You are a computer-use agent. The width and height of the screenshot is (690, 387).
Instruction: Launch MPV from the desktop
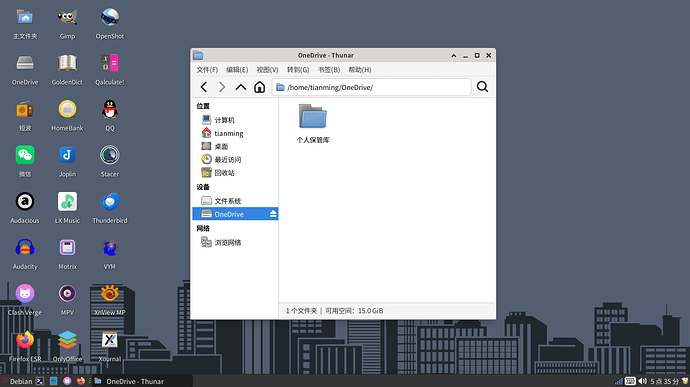coord(67,300)
